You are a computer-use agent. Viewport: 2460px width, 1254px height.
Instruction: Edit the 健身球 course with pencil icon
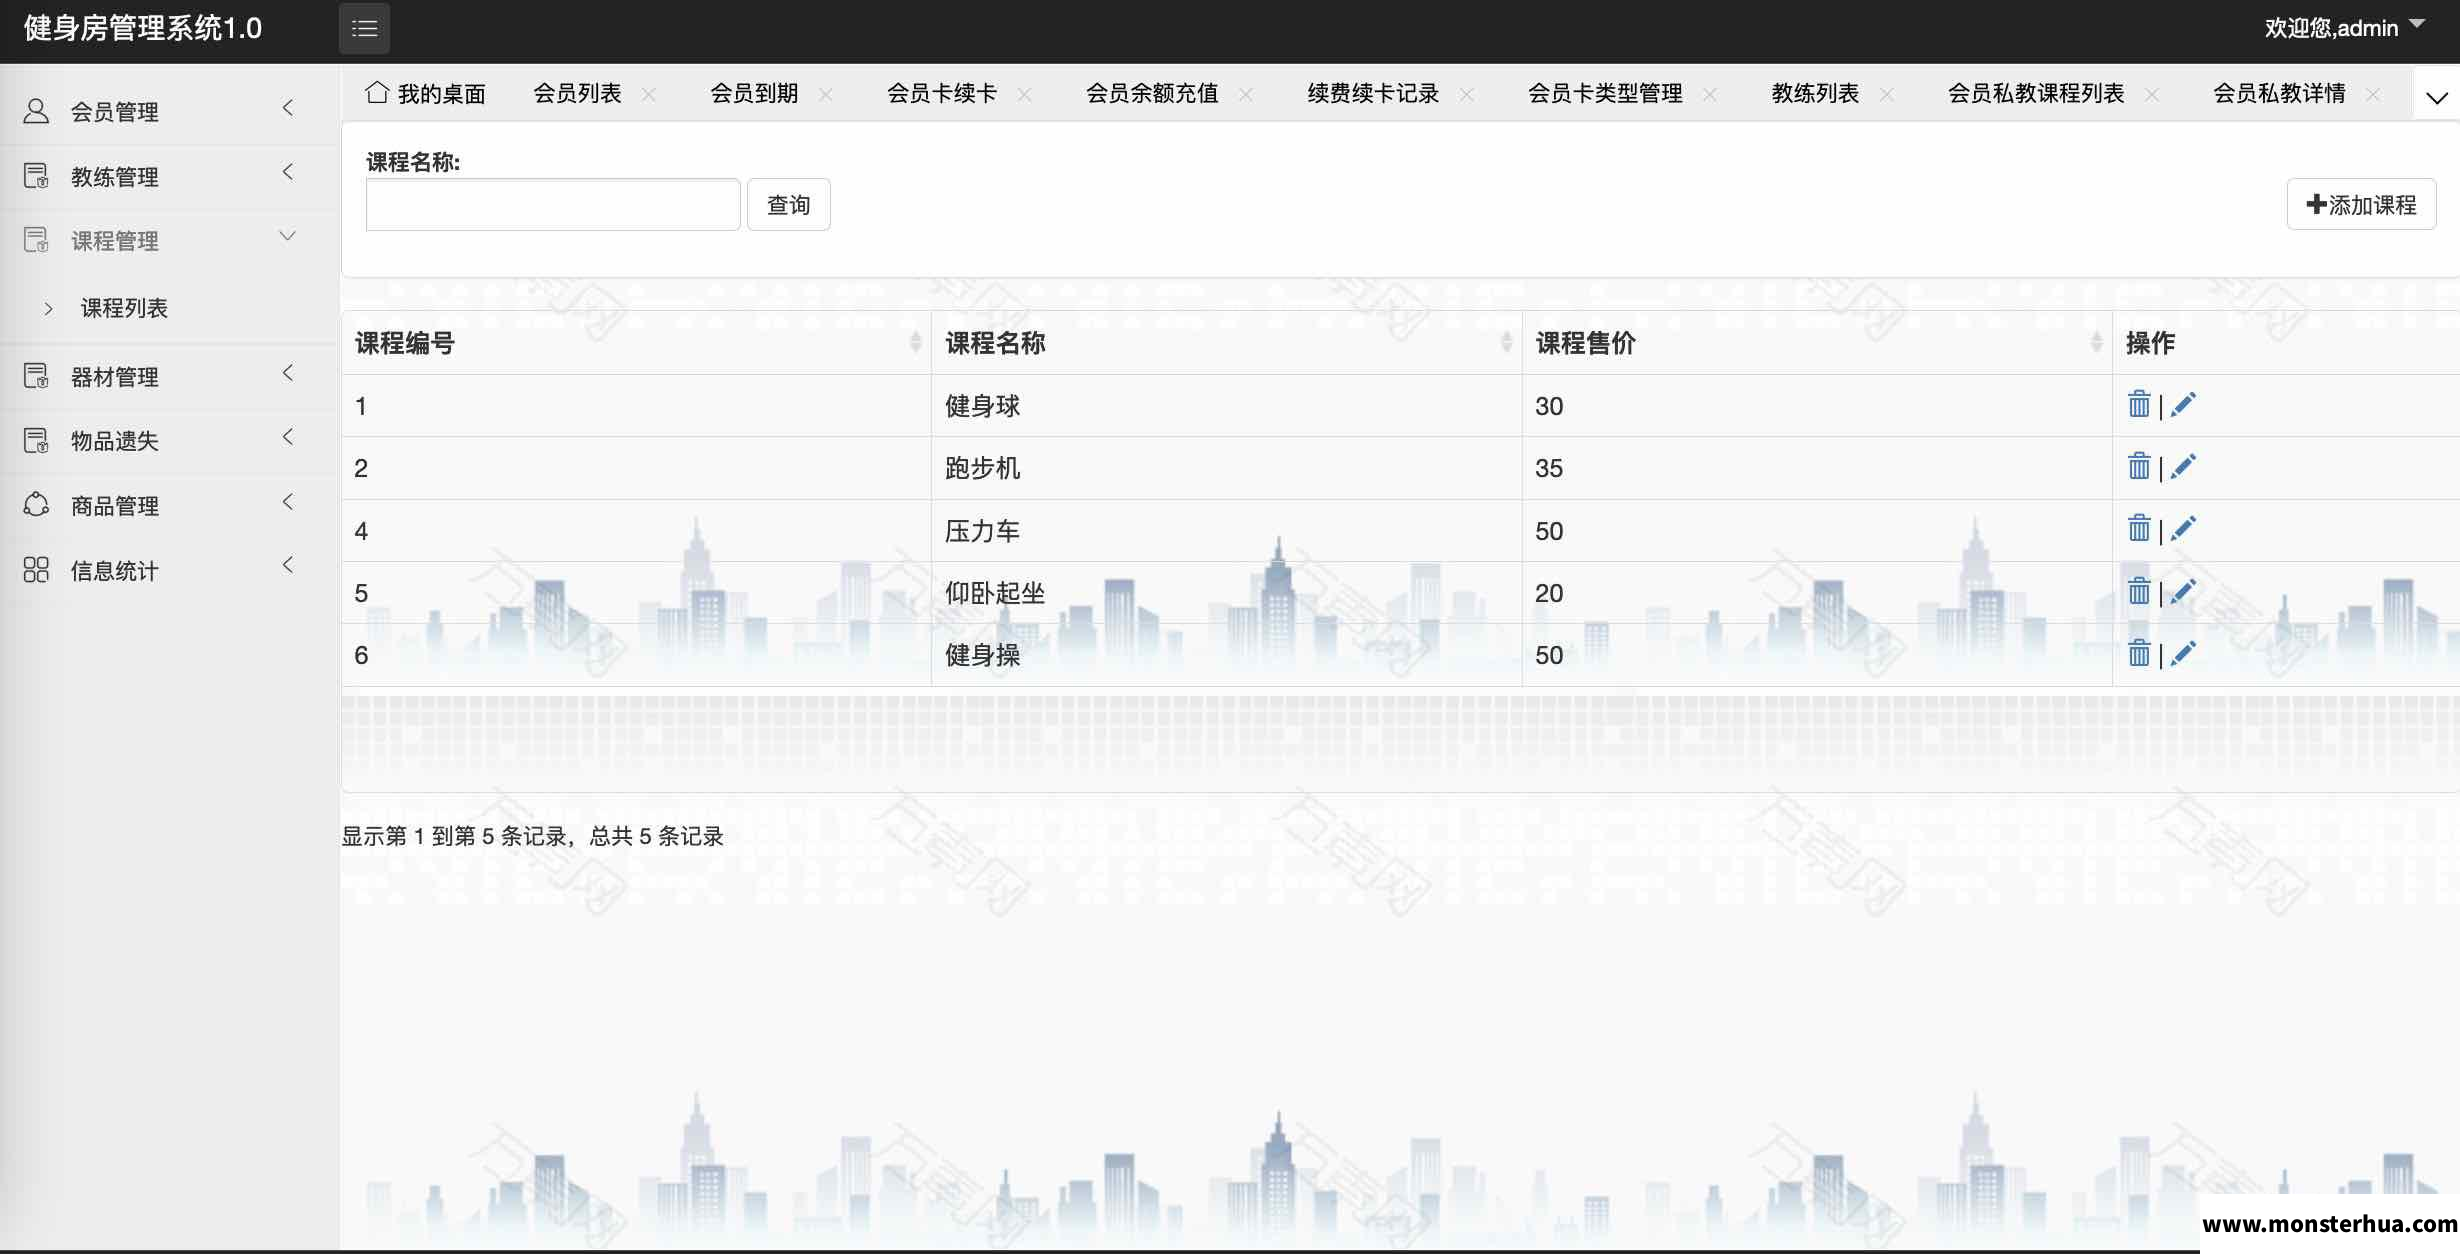coord(2183,404)
